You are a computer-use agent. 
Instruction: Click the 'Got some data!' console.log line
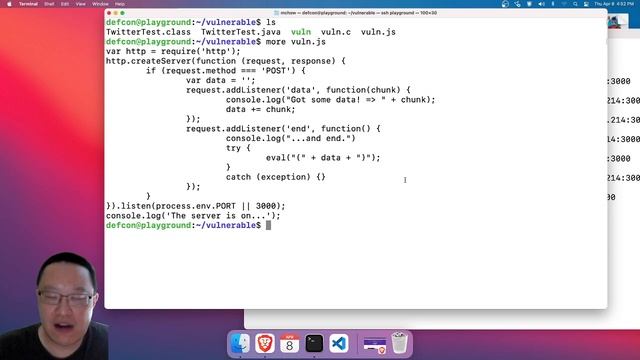pos(331,100)
